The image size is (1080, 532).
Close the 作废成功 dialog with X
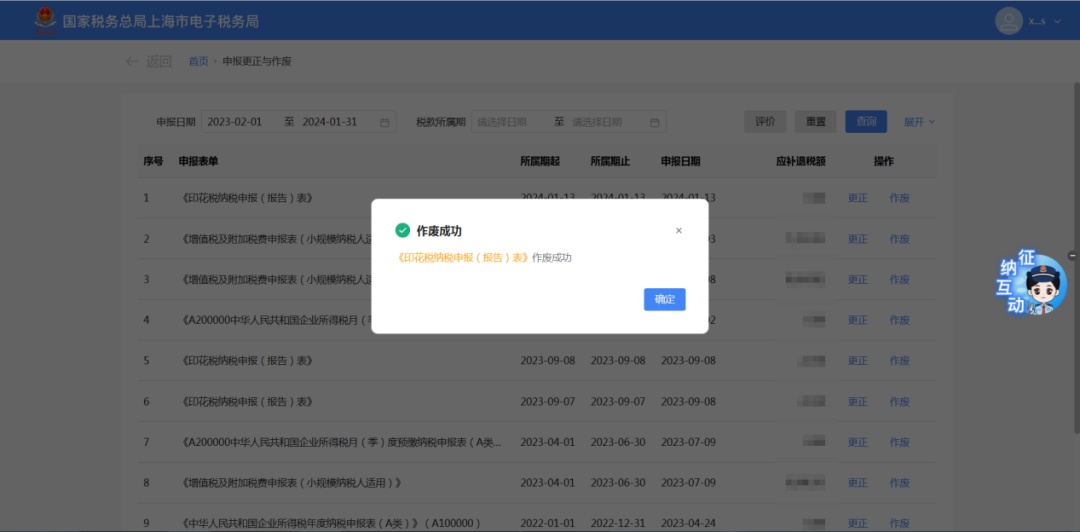679,230
